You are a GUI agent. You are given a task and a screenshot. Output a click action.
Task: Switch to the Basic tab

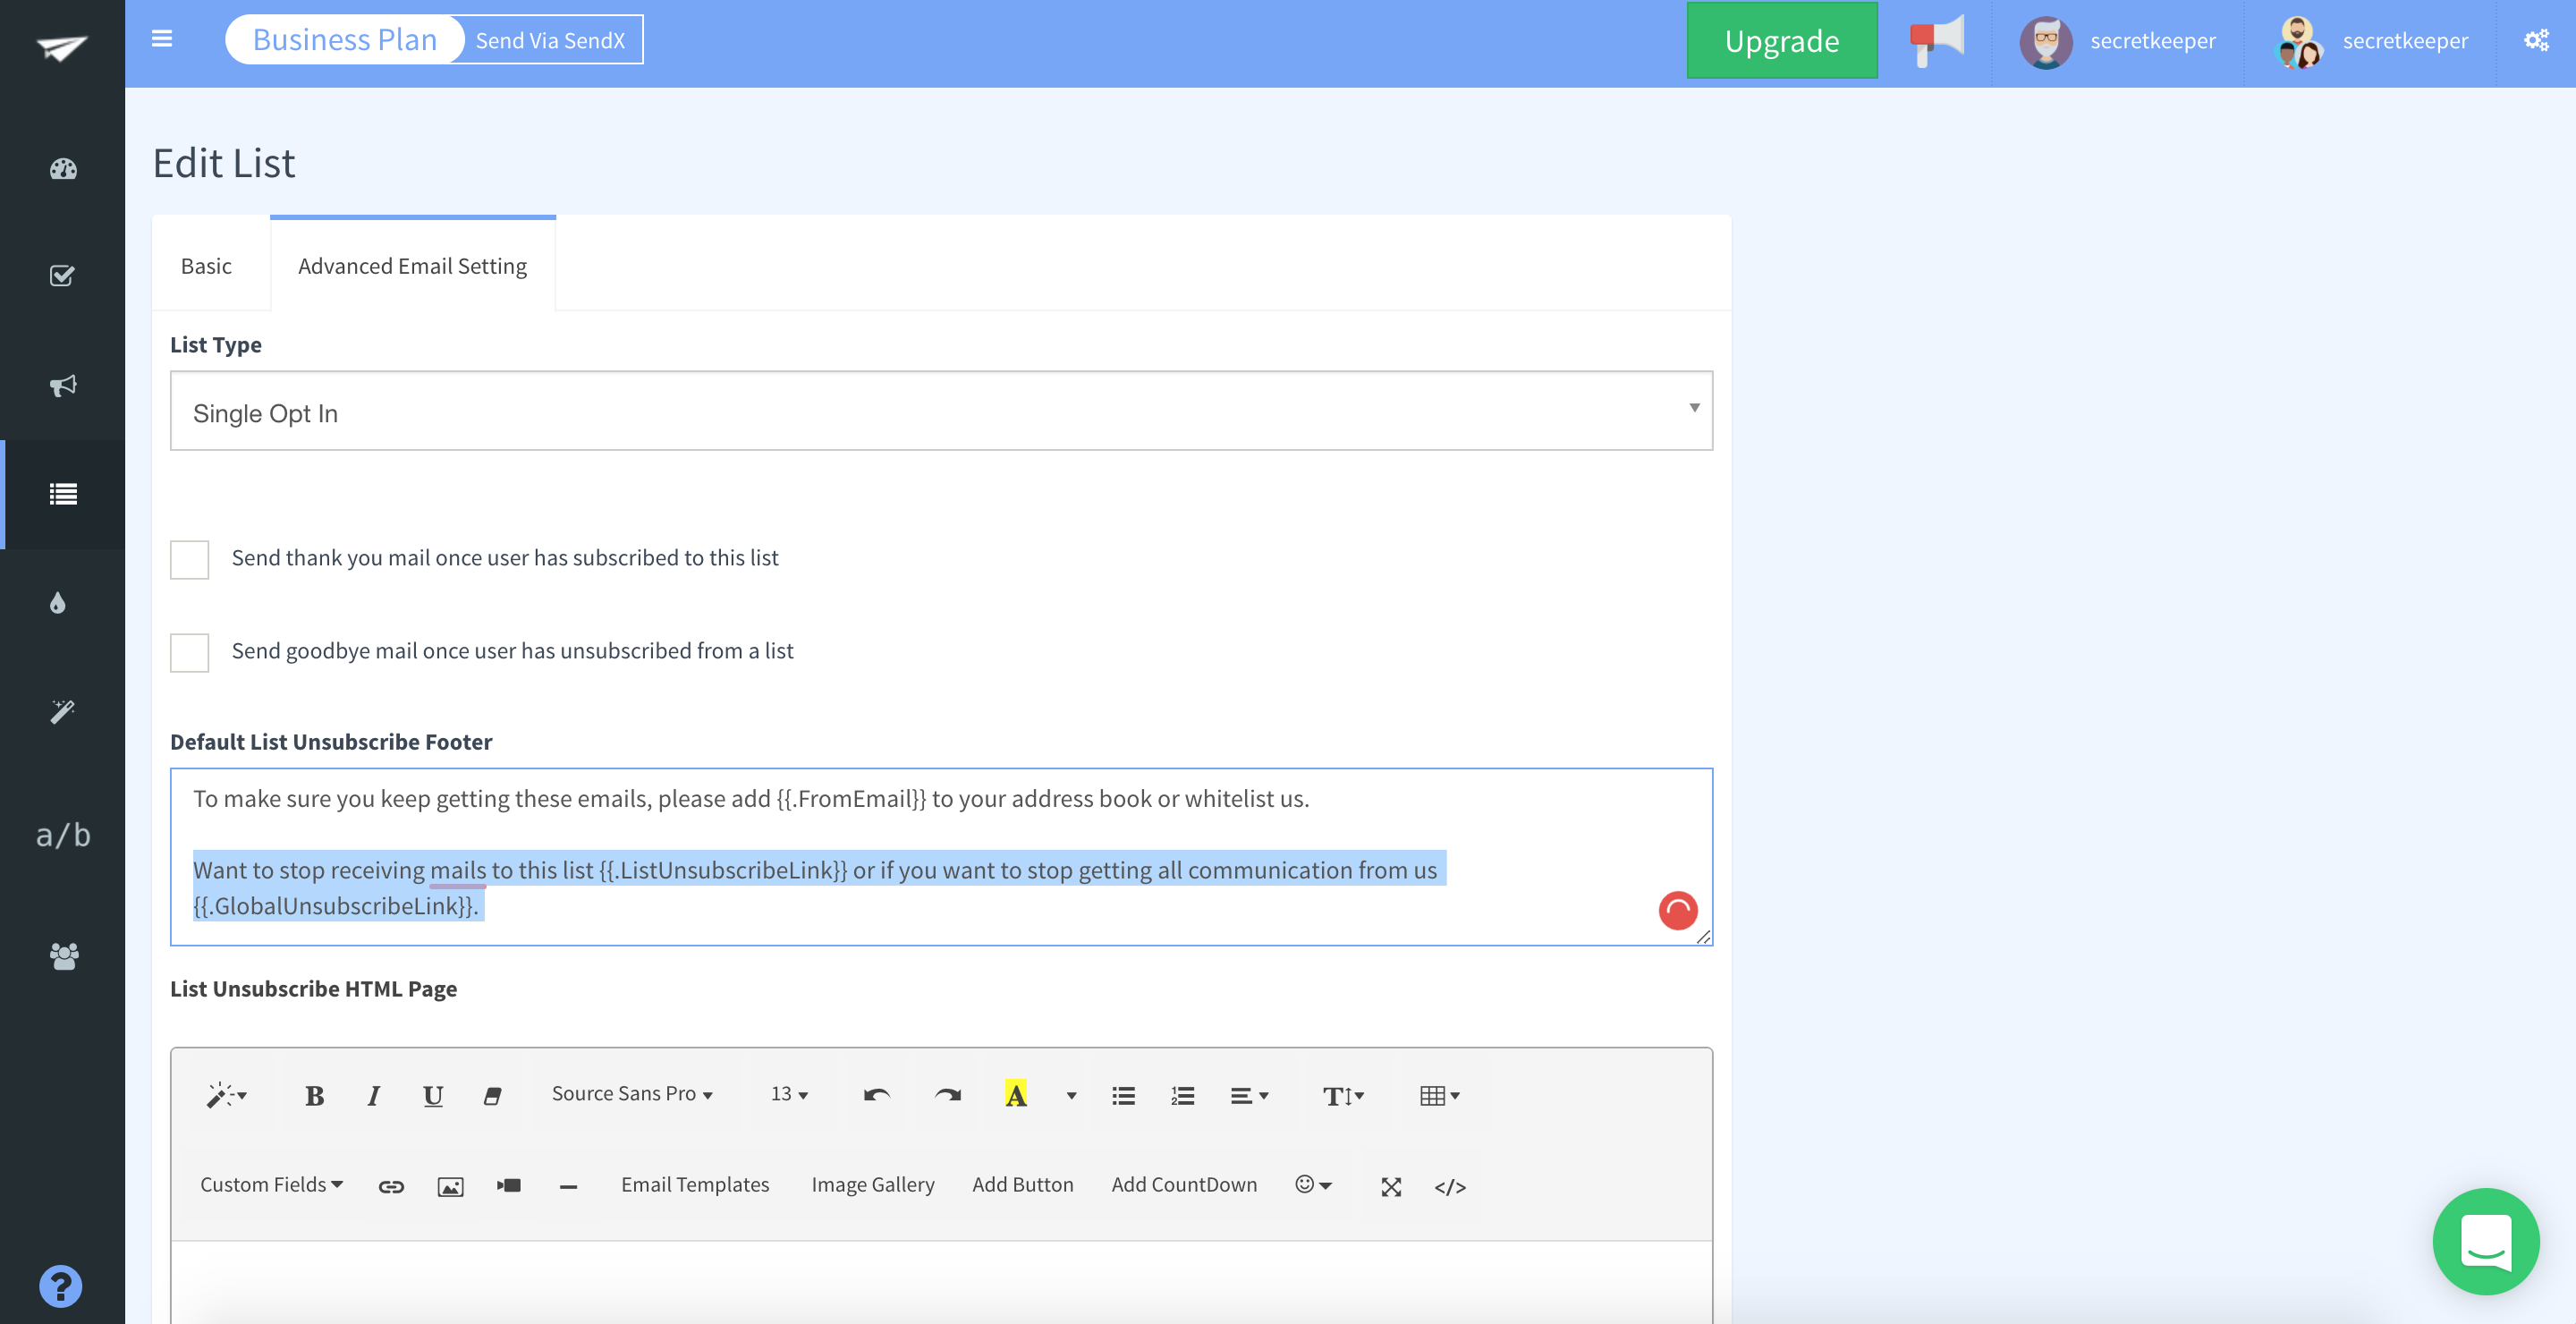click(206, 266)
